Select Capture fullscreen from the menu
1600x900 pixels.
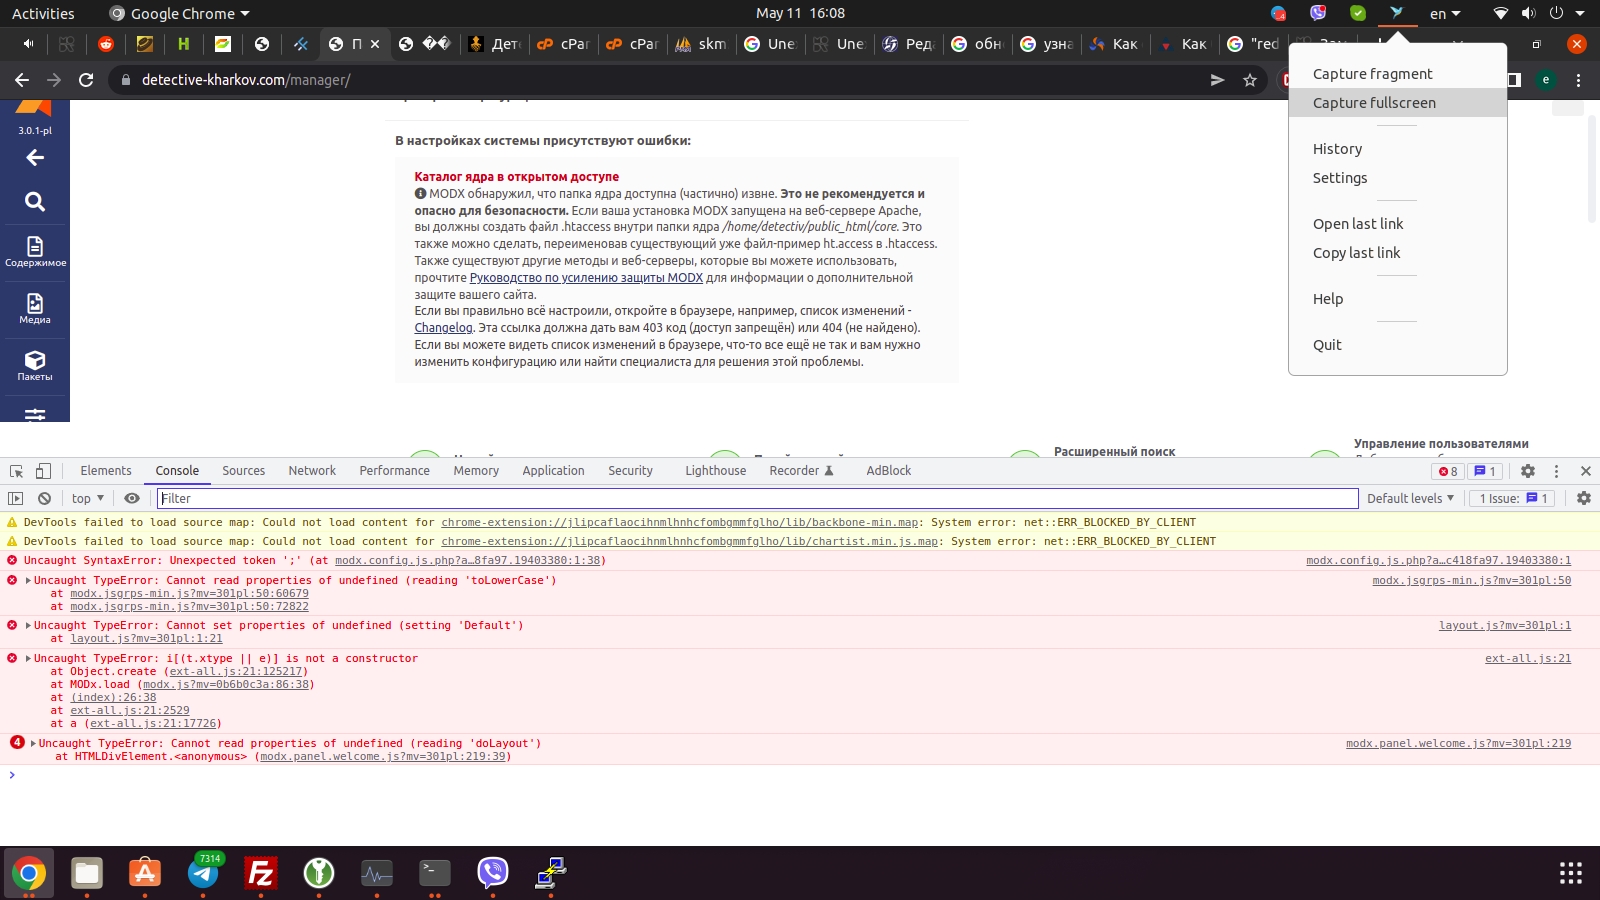(1374, 103)
